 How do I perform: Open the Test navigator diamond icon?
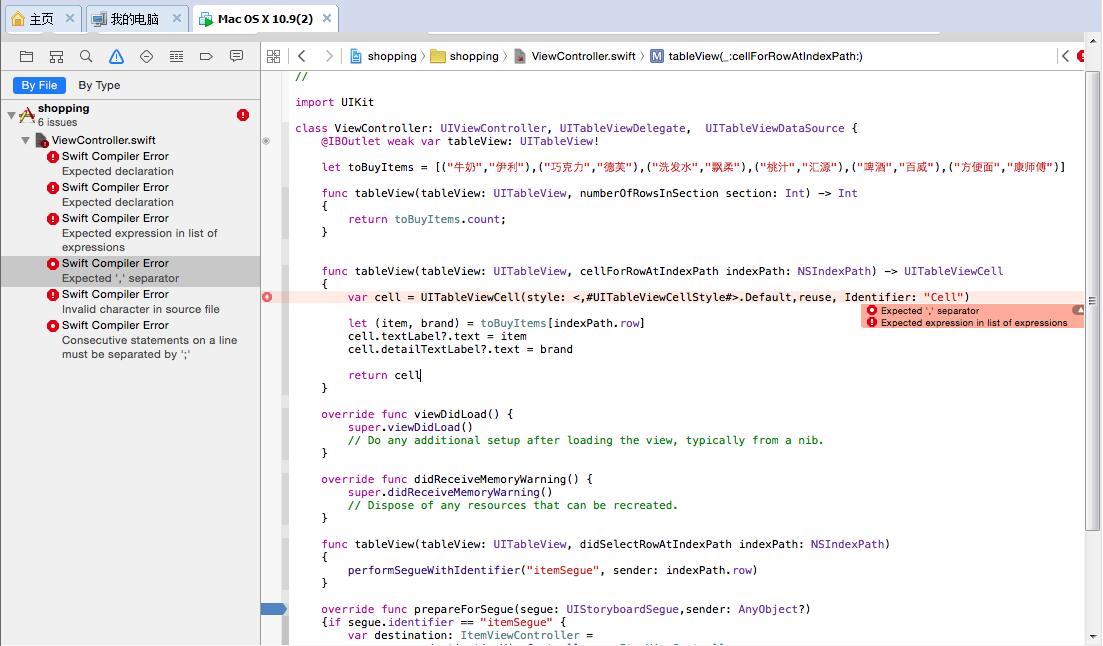coord(146,56)
